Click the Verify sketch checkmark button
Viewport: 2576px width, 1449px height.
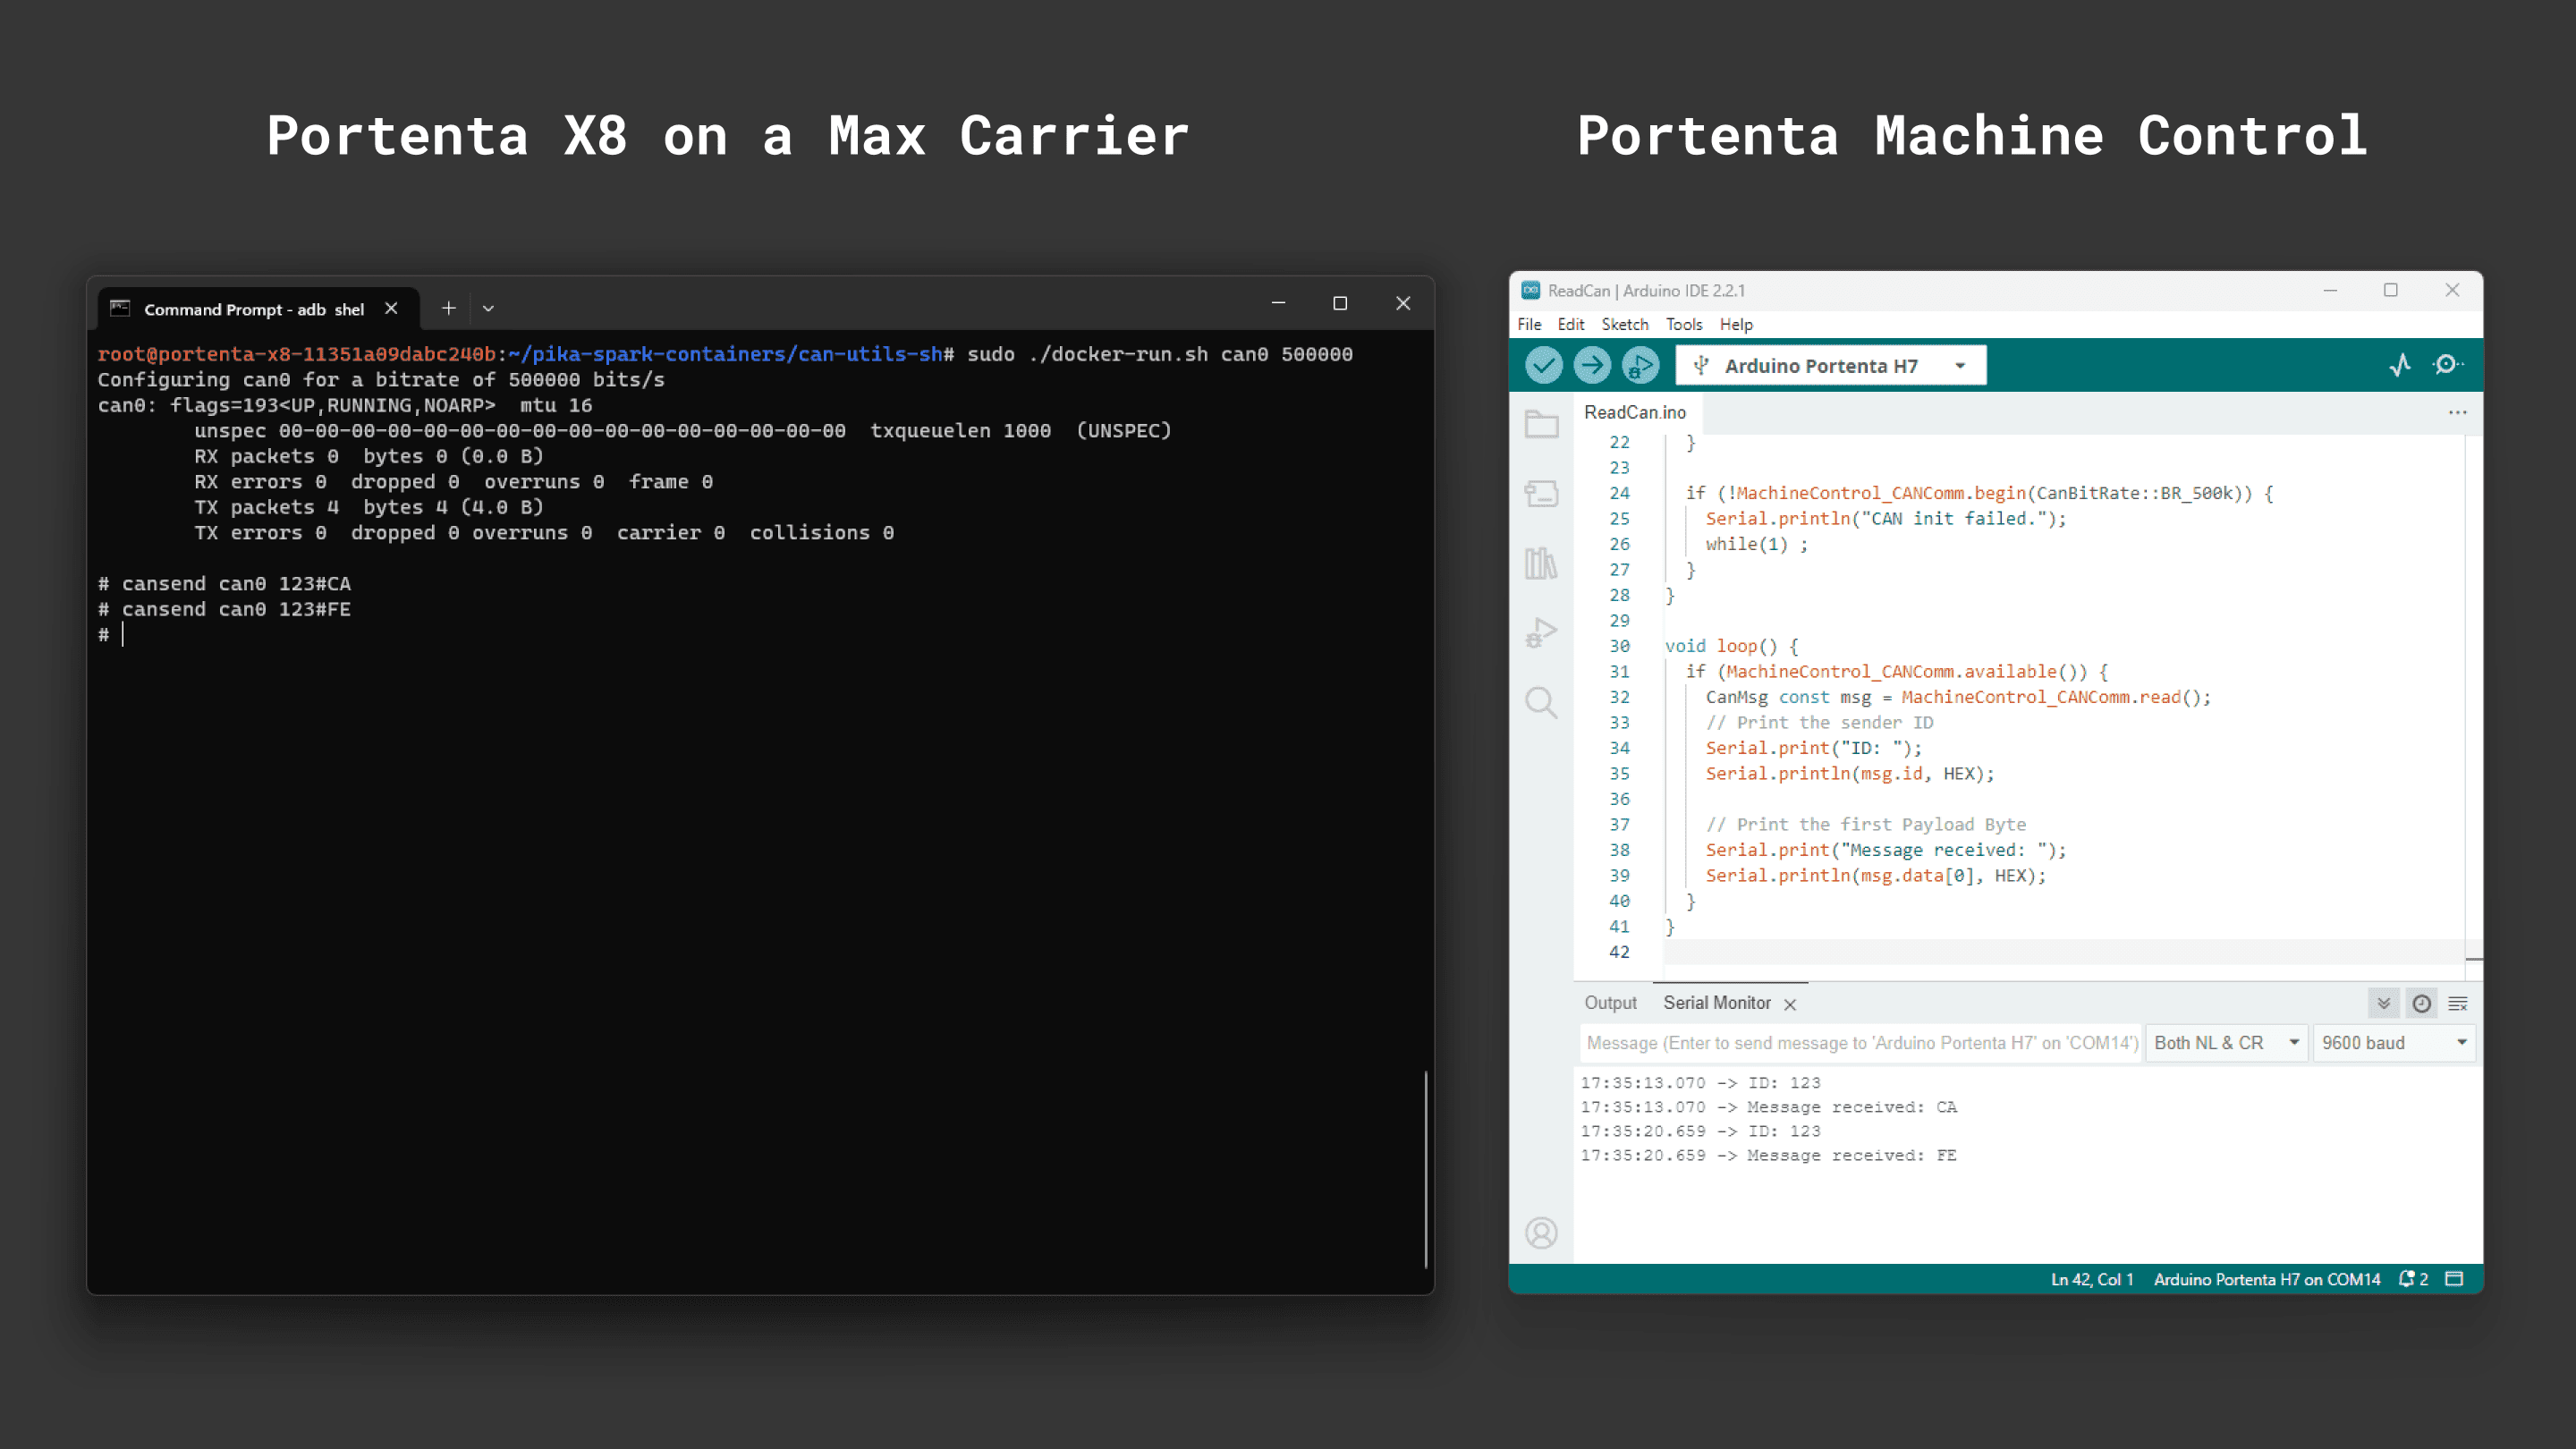pos(1543,365)
